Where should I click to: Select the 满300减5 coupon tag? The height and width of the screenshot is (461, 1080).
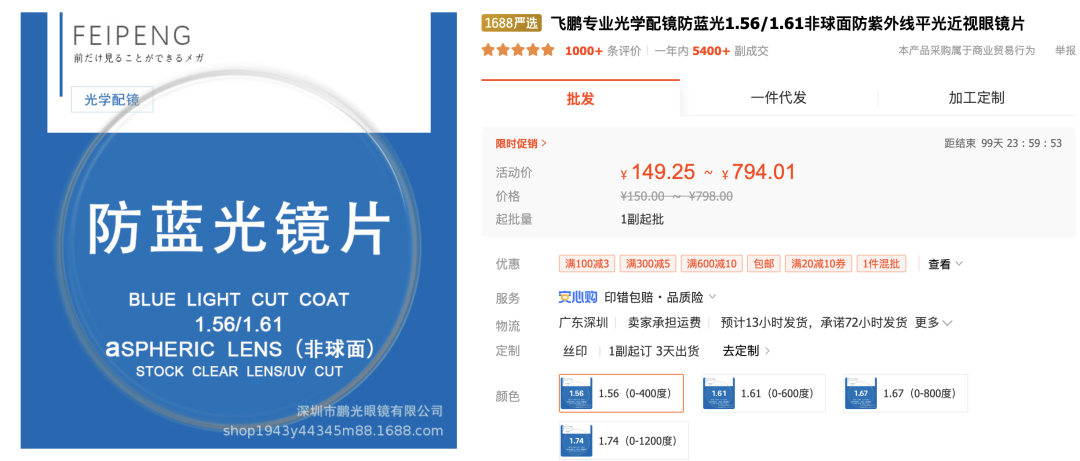point(649,264)
